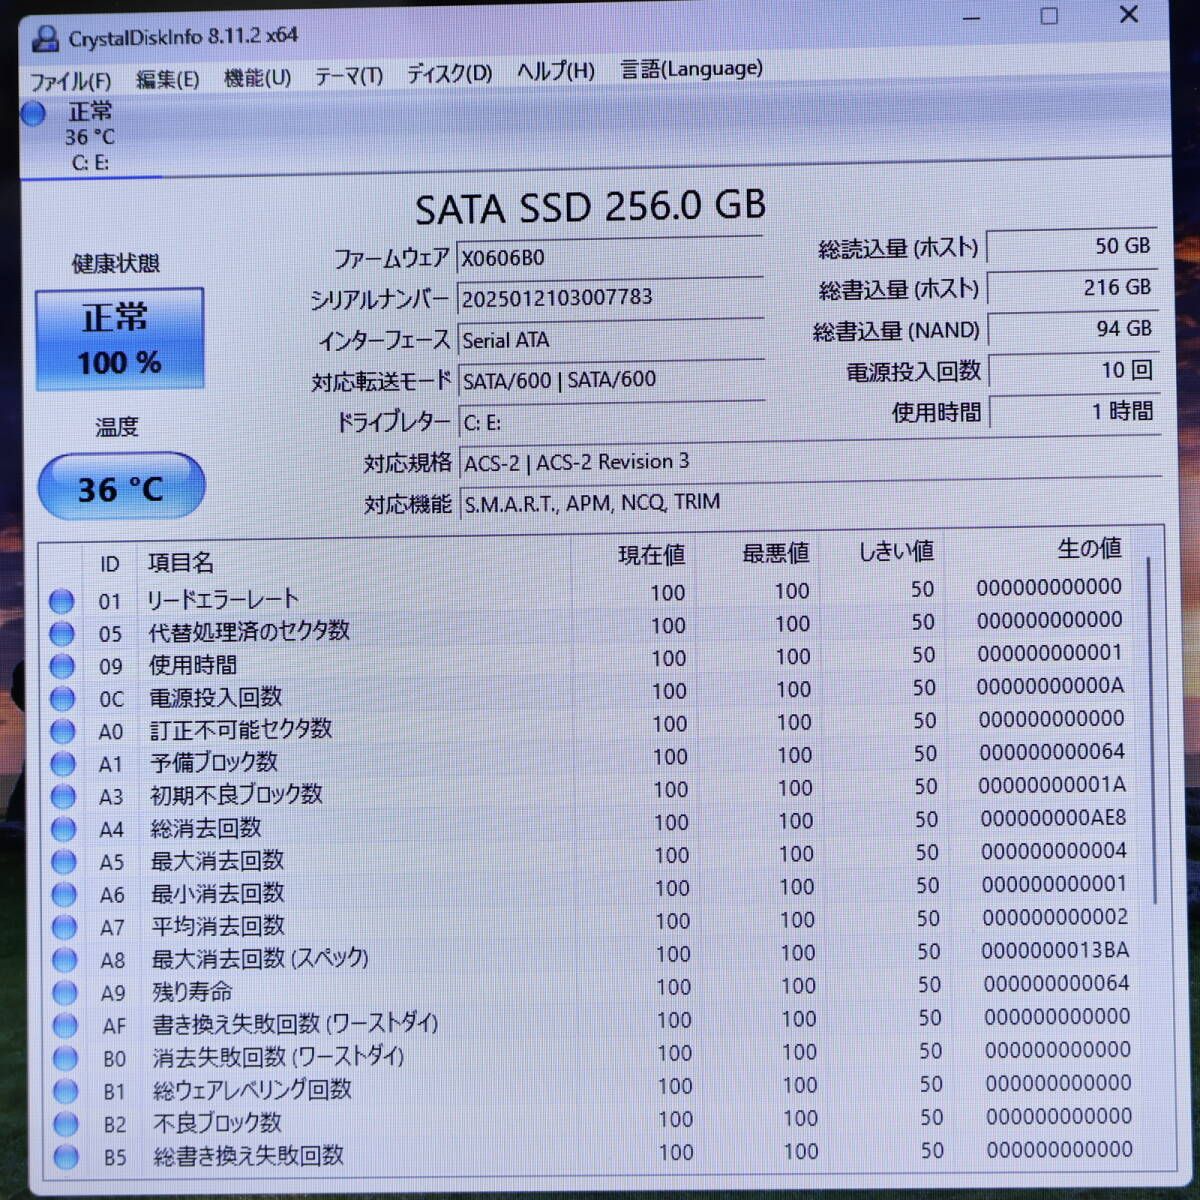Click the 項目名 column header
Viewport: 1200px width, 1200px height.
[x=181, y=563]
